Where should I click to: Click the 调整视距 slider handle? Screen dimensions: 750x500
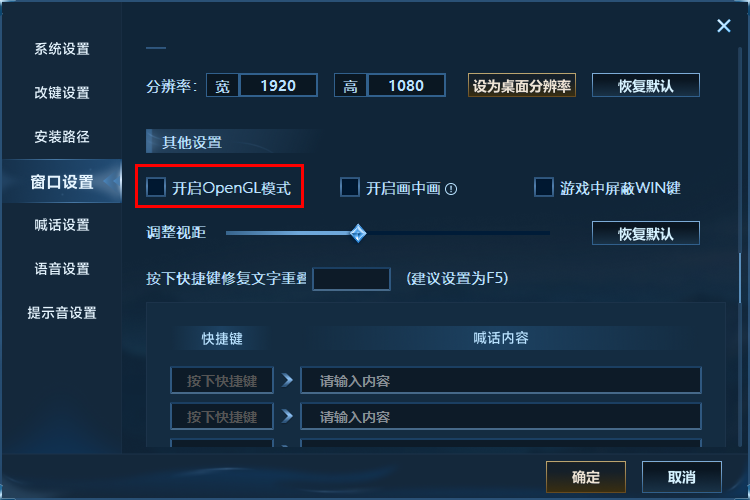pyautogui.click(x=358, y=233)
